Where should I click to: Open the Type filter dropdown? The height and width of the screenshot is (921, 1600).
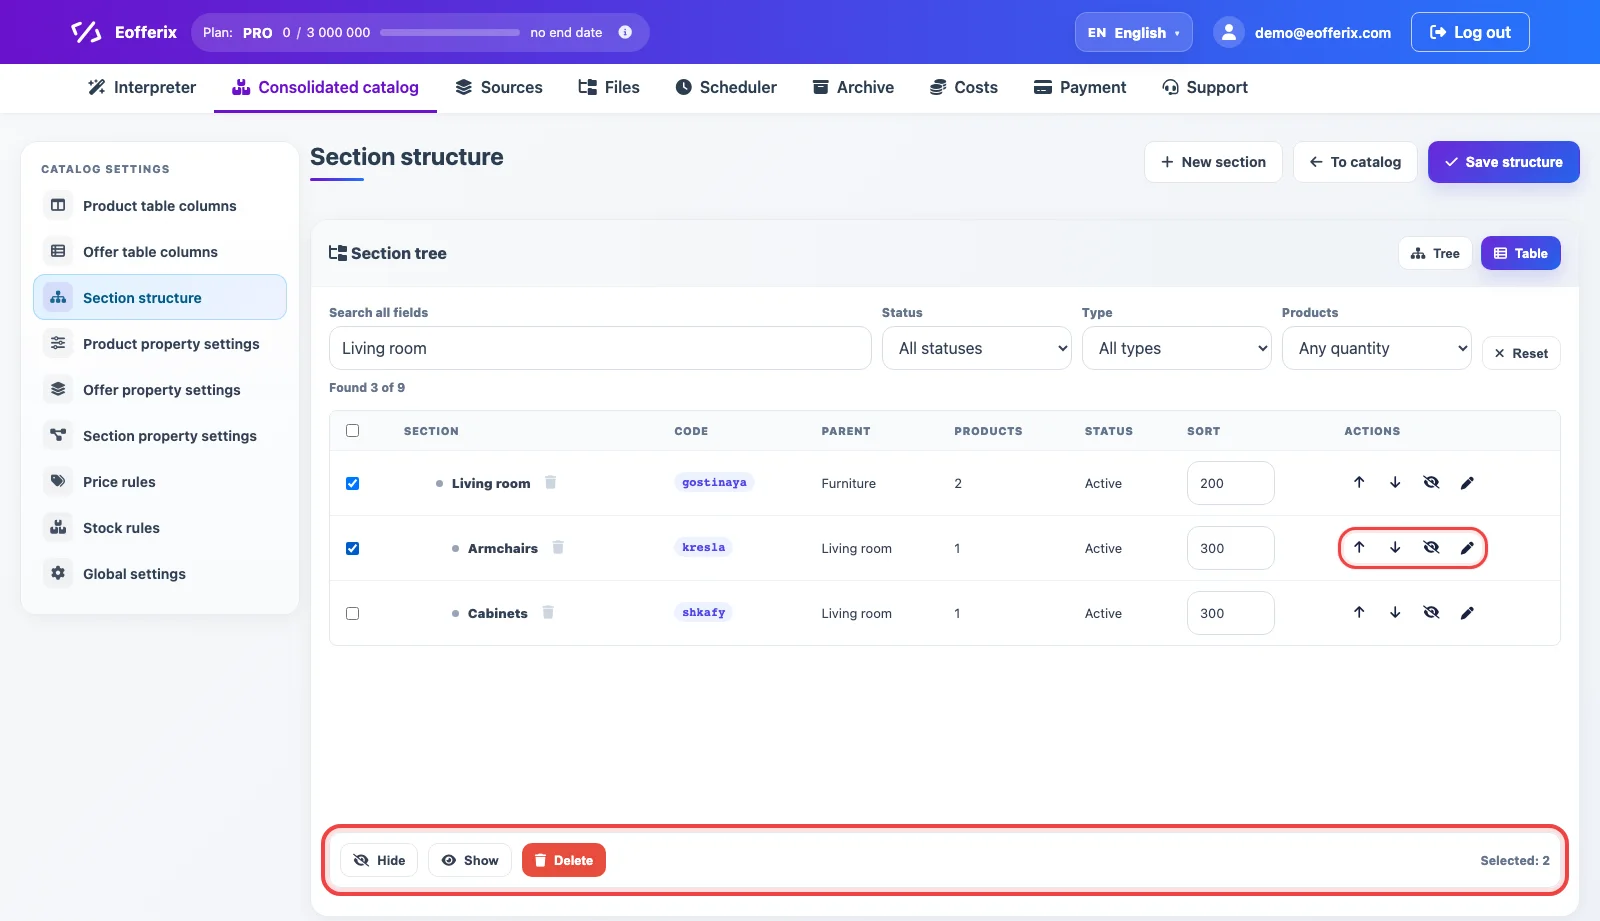pyautogui.click(x=1176, y=348)
